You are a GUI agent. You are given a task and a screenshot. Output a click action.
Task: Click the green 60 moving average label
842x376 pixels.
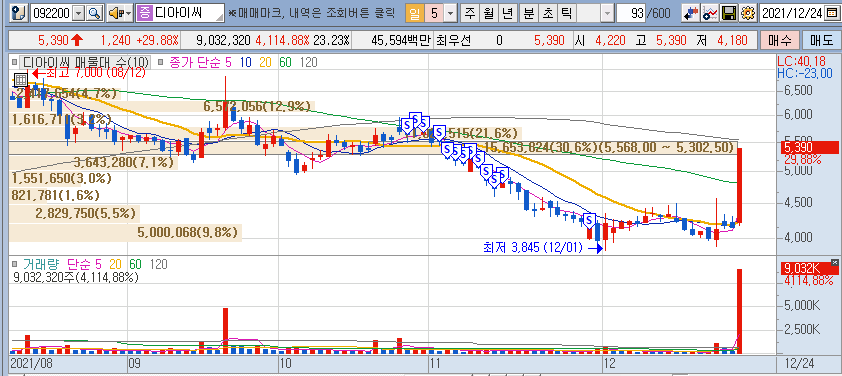pos(285,62)
